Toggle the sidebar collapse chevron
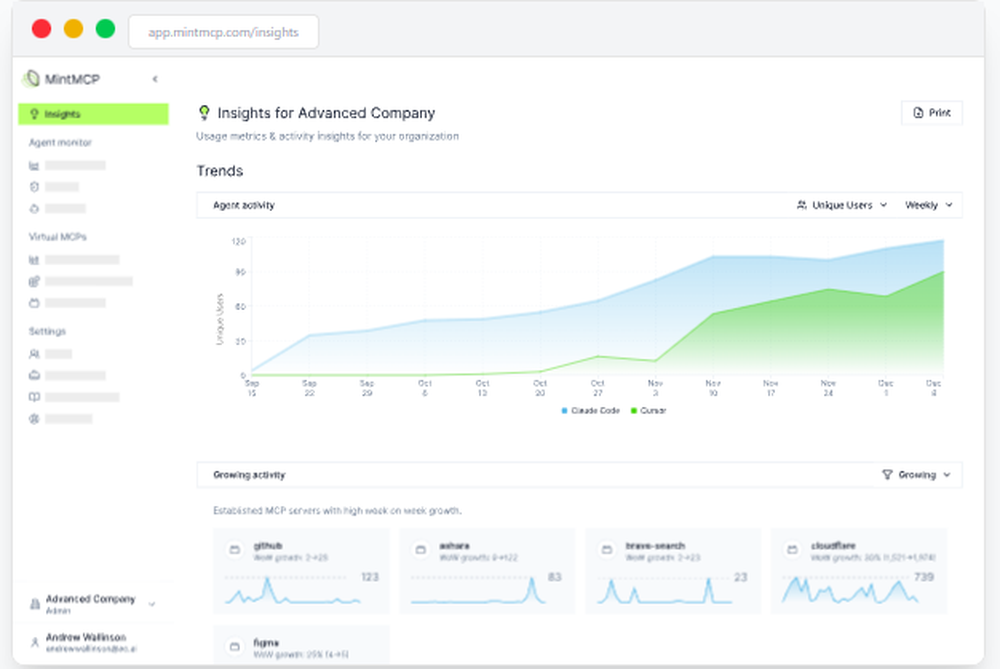The width and height of the screenshot is (1000, 669). click(155, 79)
